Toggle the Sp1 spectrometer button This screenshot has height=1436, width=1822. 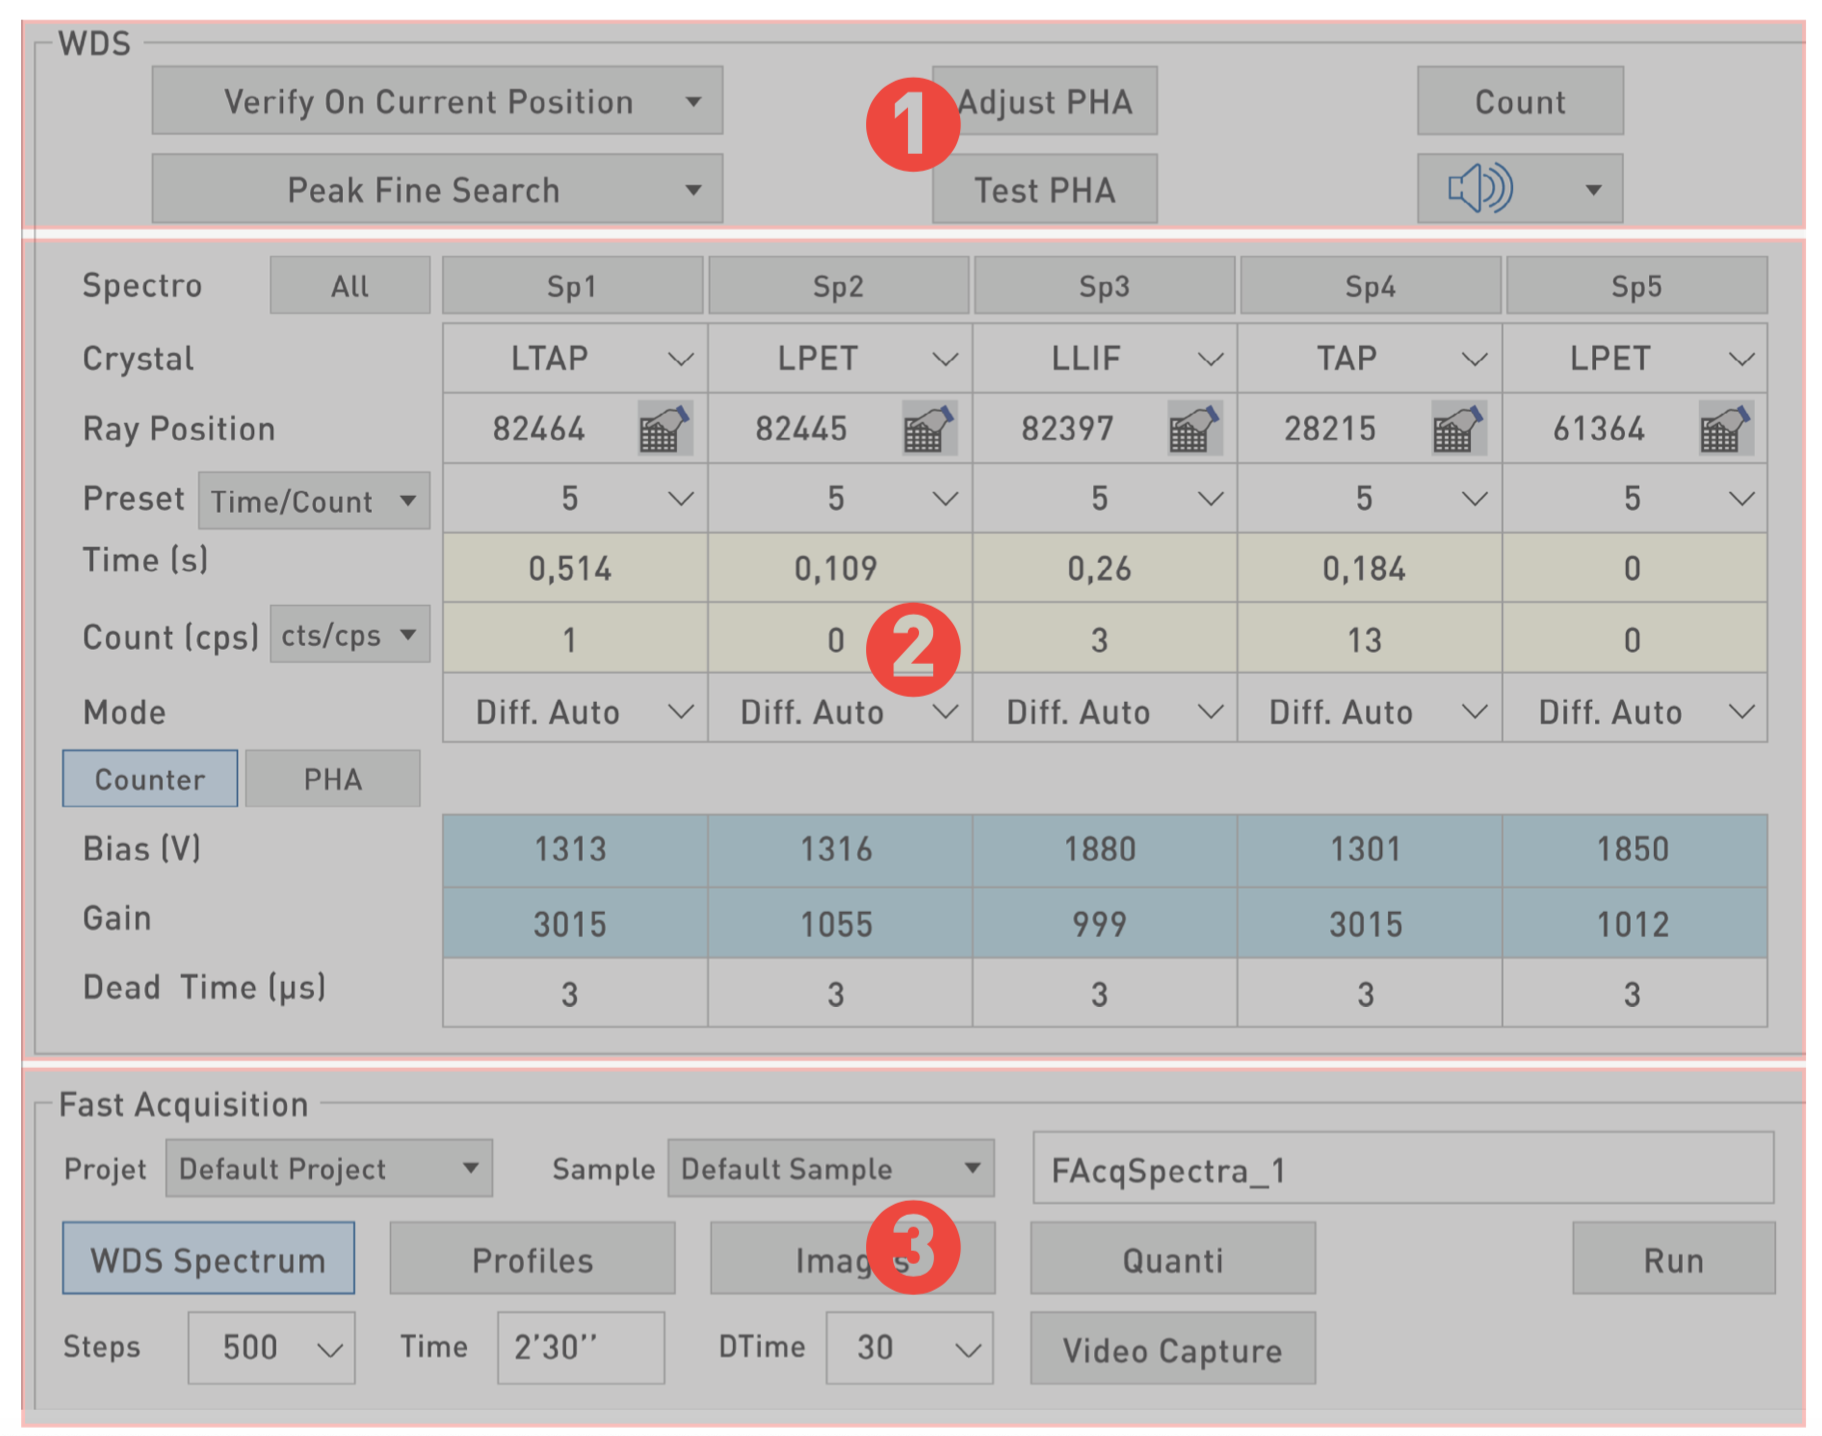click(572, 287)
